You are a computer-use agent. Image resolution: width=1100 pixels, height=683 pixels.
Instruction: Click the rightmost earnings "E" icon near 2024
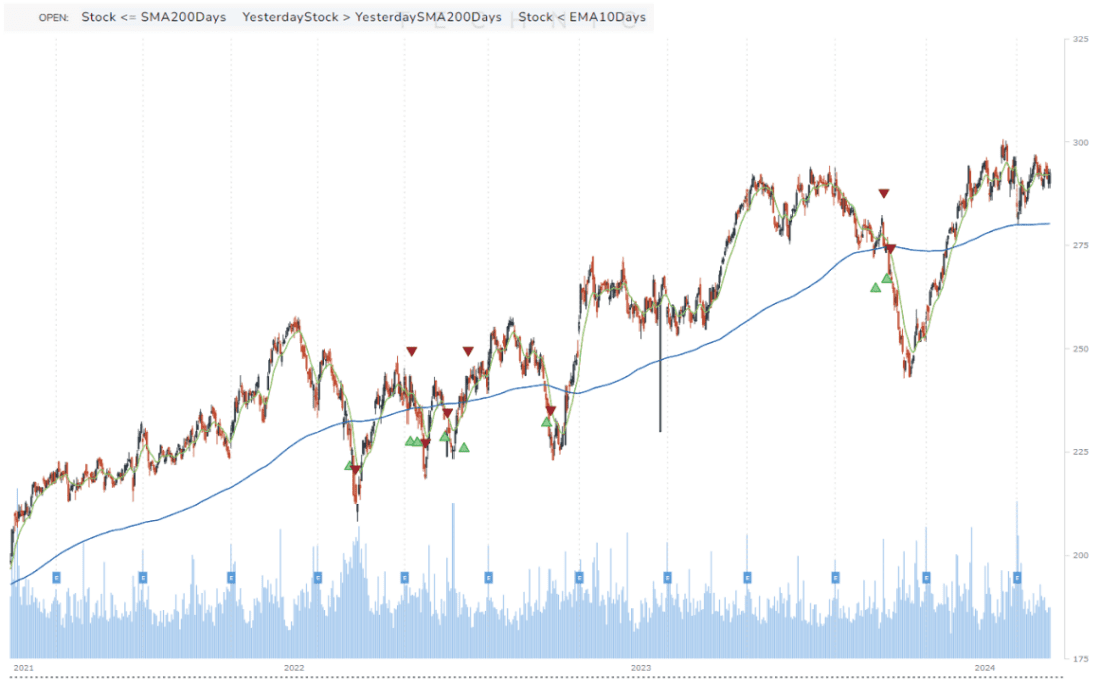[x=1017, y=575]
